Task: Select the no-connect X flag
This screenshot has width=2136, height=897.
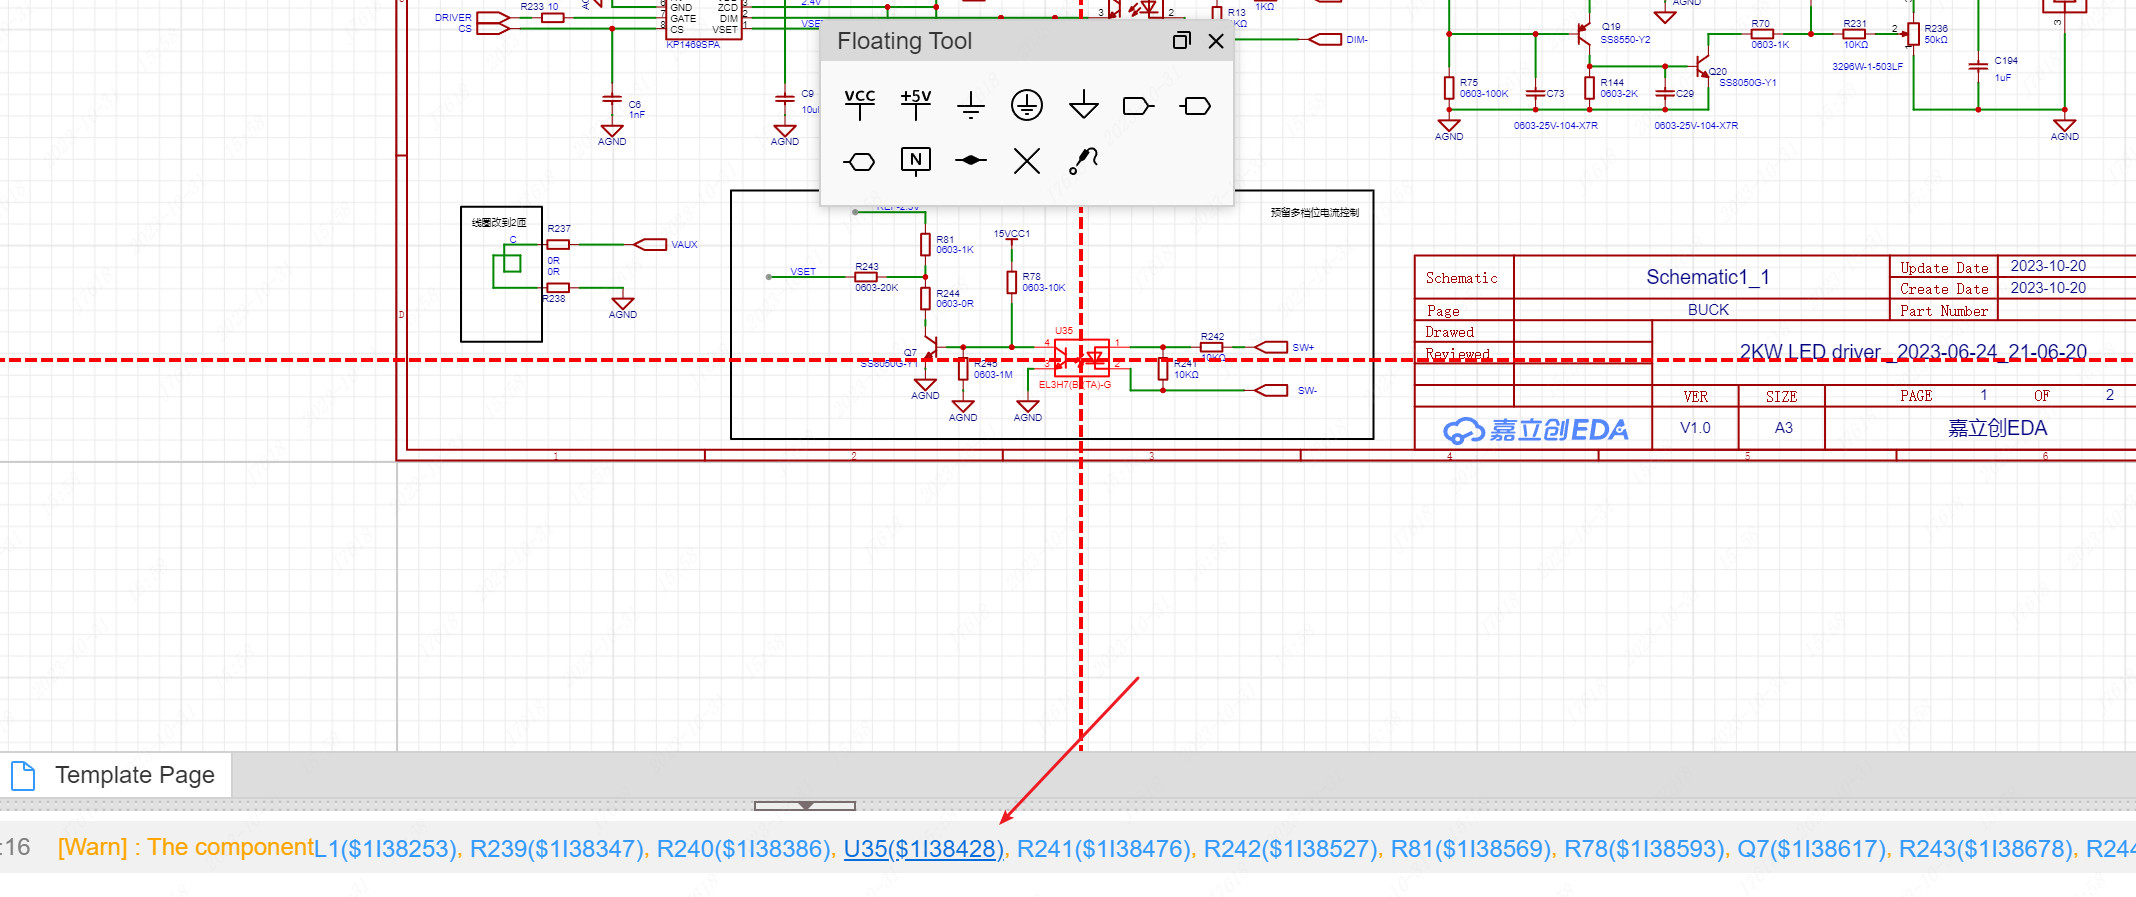Action: coord(1026,161)
